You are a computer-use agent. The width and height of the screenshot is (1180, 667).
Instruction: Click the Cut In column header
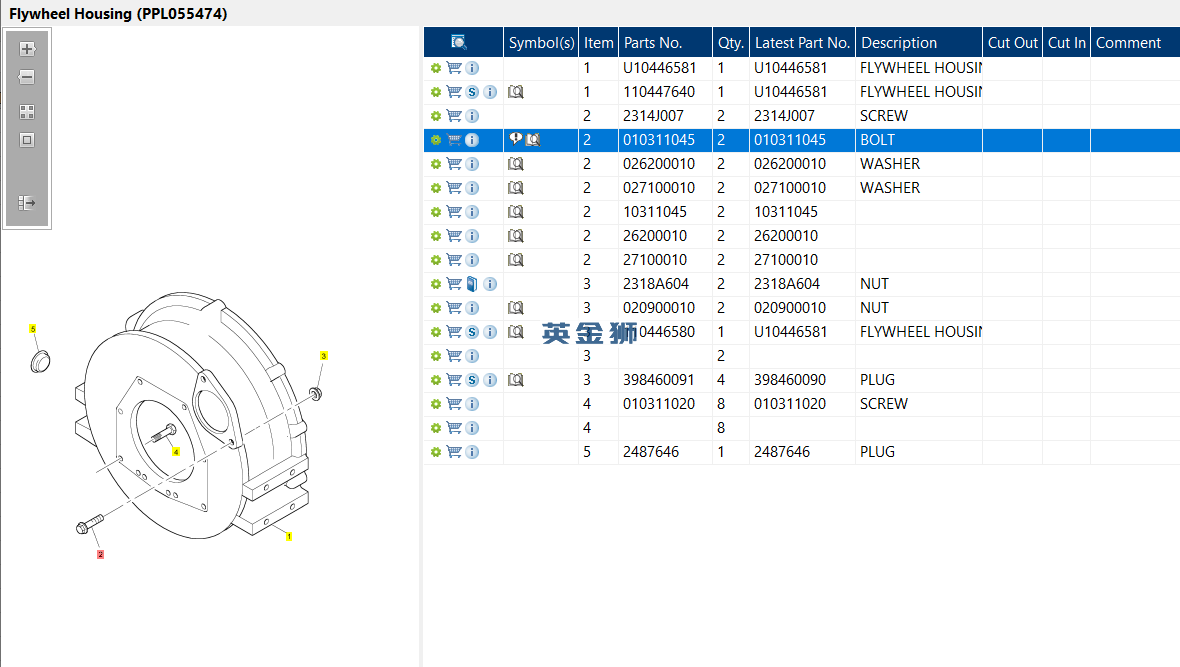click(1066, 42)
